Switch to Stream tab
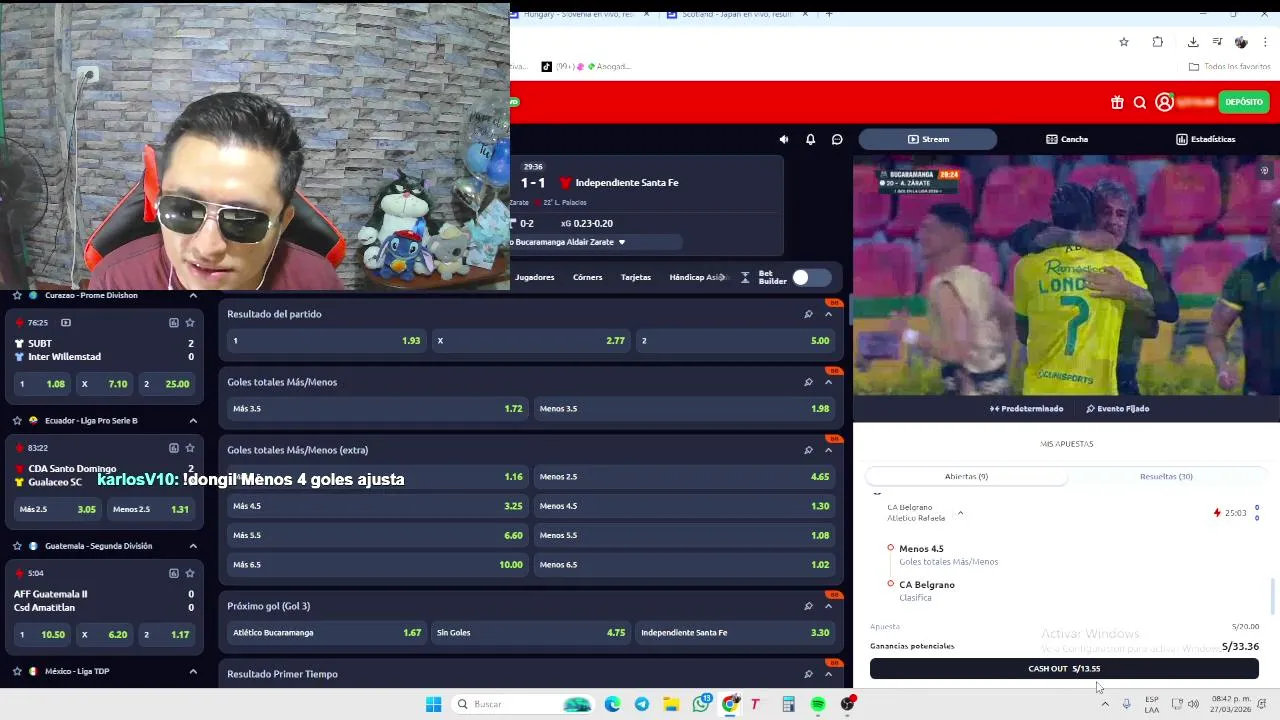The image size is (1280, 720). pos(928,139)
